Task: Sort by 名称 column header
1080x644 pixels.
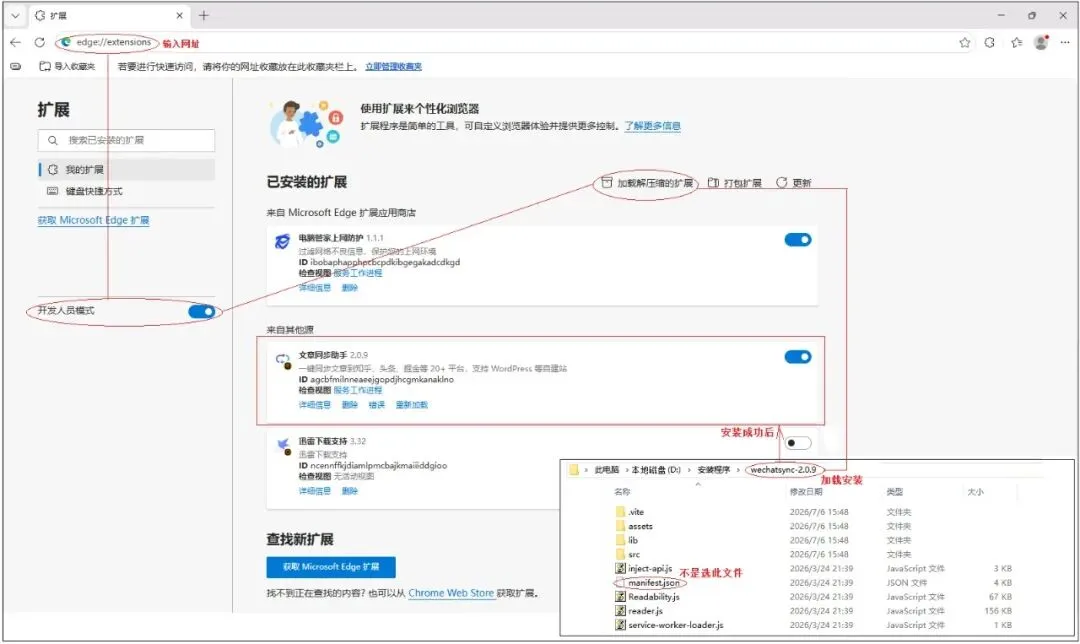Action: [x=622, y=492]
